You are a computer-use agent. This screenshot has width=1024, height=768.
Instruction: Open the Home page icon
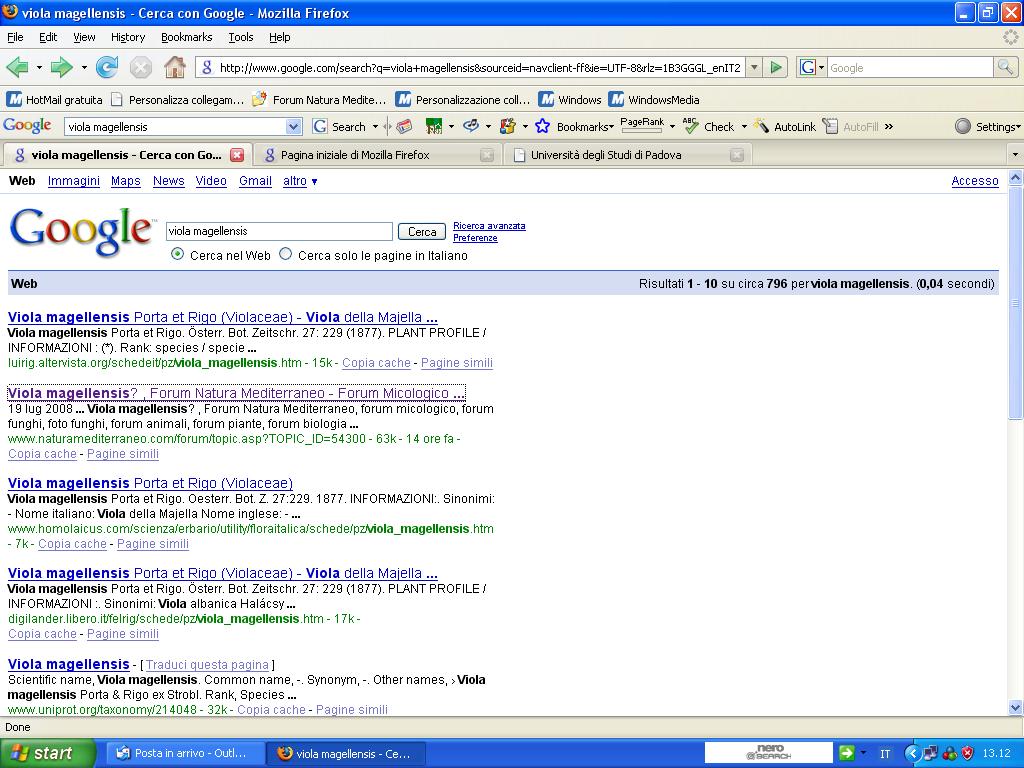click(x=174, y=67)
